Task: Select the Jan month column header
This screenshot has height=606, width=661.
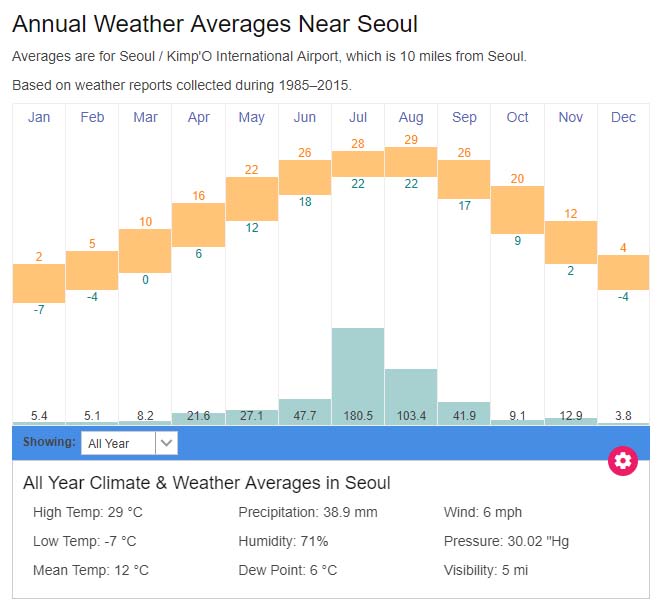Action: [39, 117]
